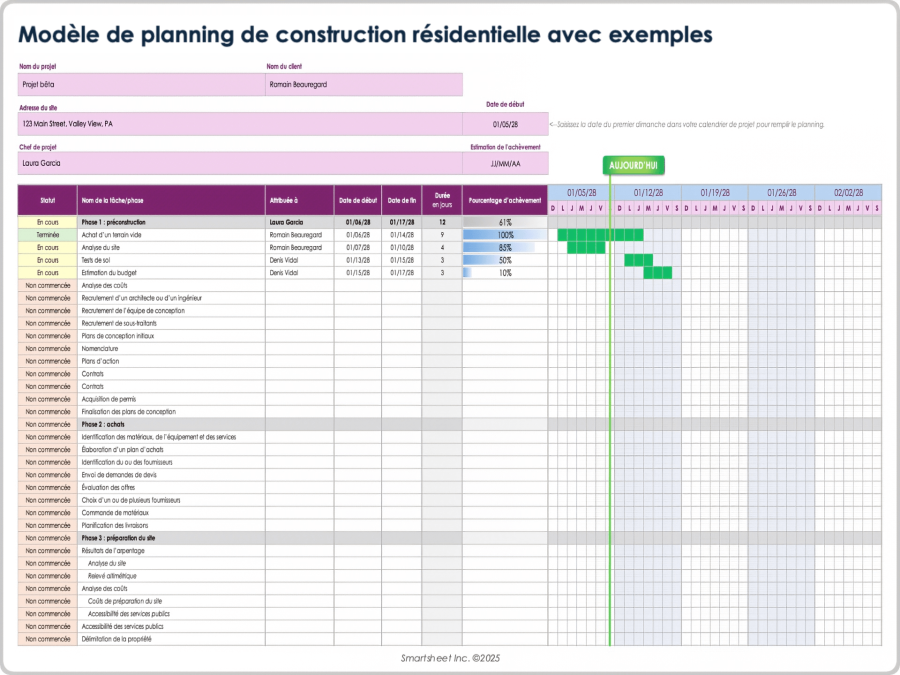Click the "Nom de la tâche/phase" column header

(x=171, y=200)
